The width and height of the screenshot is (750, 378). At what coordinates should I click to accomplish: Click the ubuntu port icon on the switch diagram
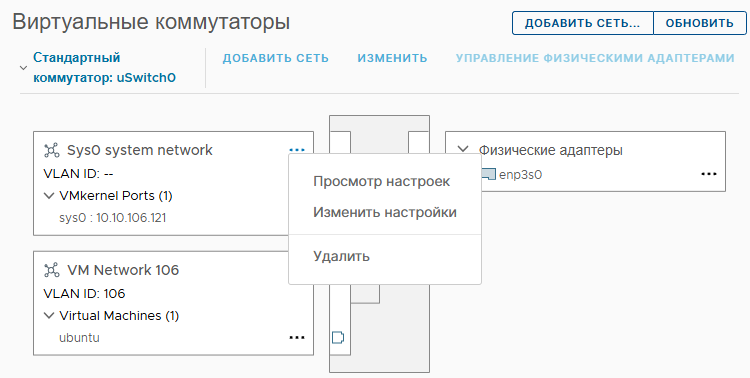tap(338, 337)
